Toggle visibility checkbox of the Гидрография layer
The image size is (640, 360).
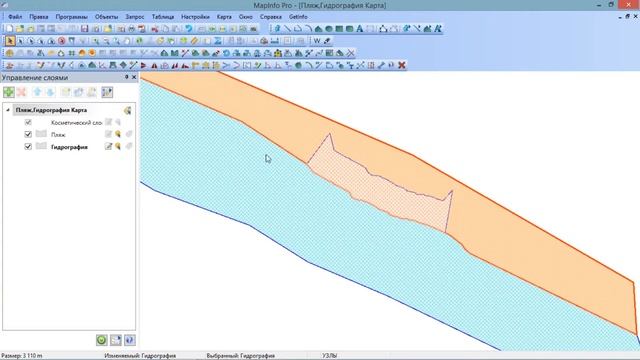coord(28,146)
